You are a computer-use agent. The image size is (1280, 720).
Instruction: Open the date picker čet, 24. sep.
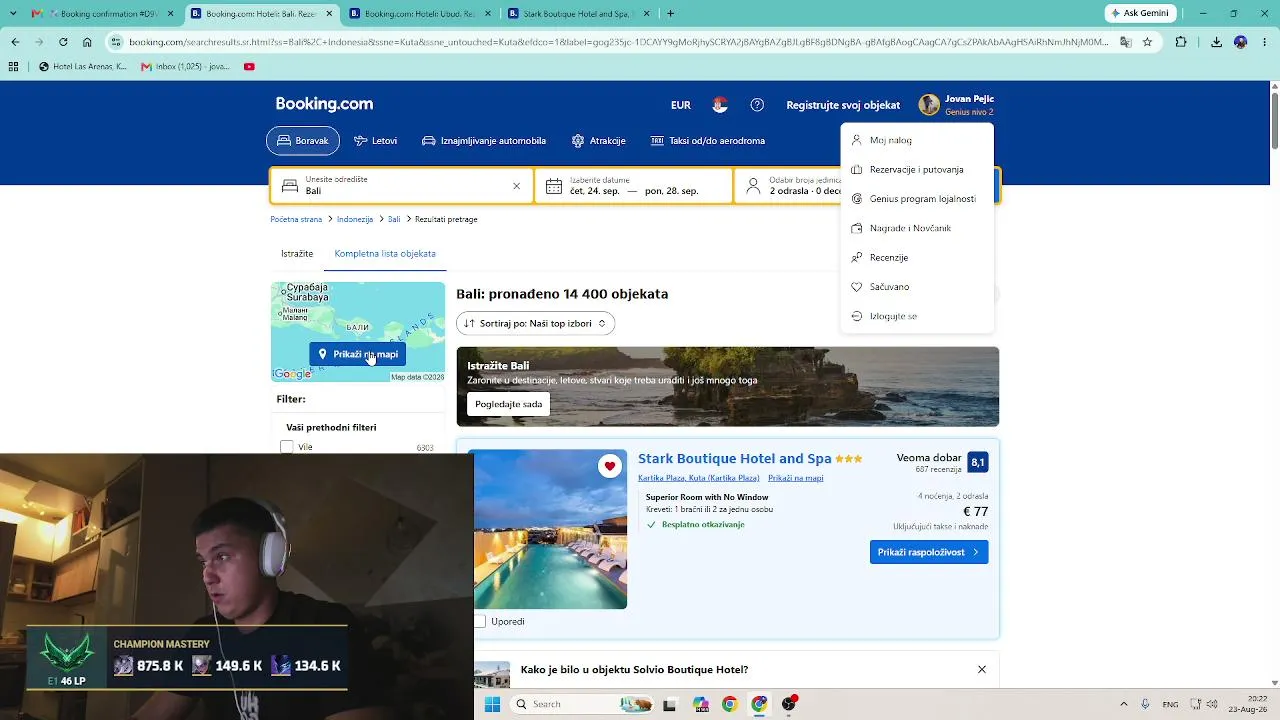click(x=634, y=186)
